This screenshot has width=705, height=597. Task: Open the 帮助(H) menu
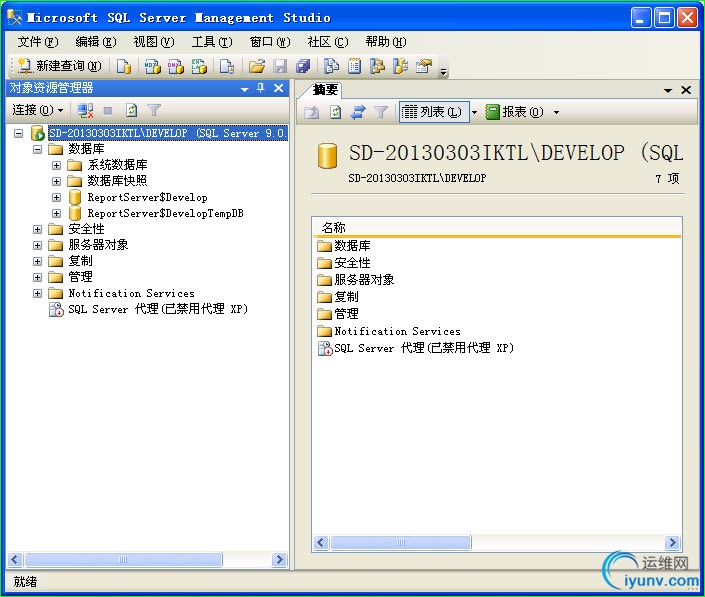click(386, 42)
